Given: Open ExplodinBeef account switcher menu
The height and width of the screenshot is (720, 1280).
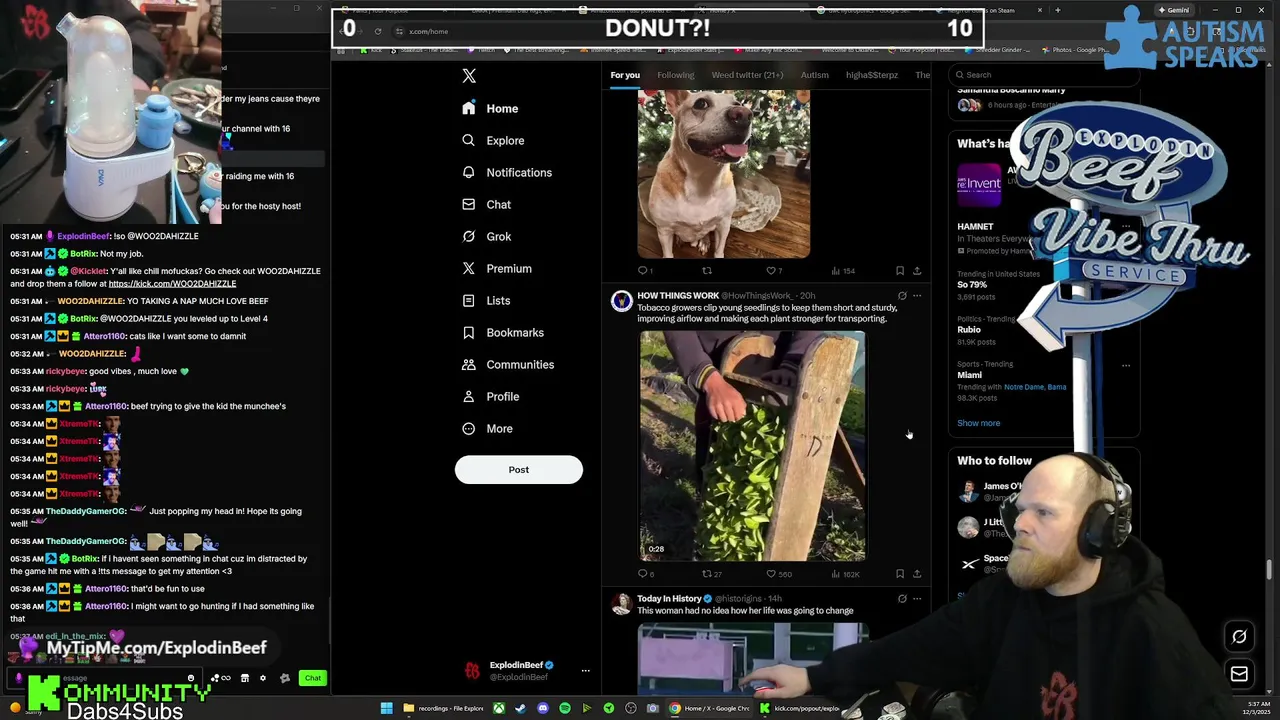Looking at the screenshot, I should (526, 671).
